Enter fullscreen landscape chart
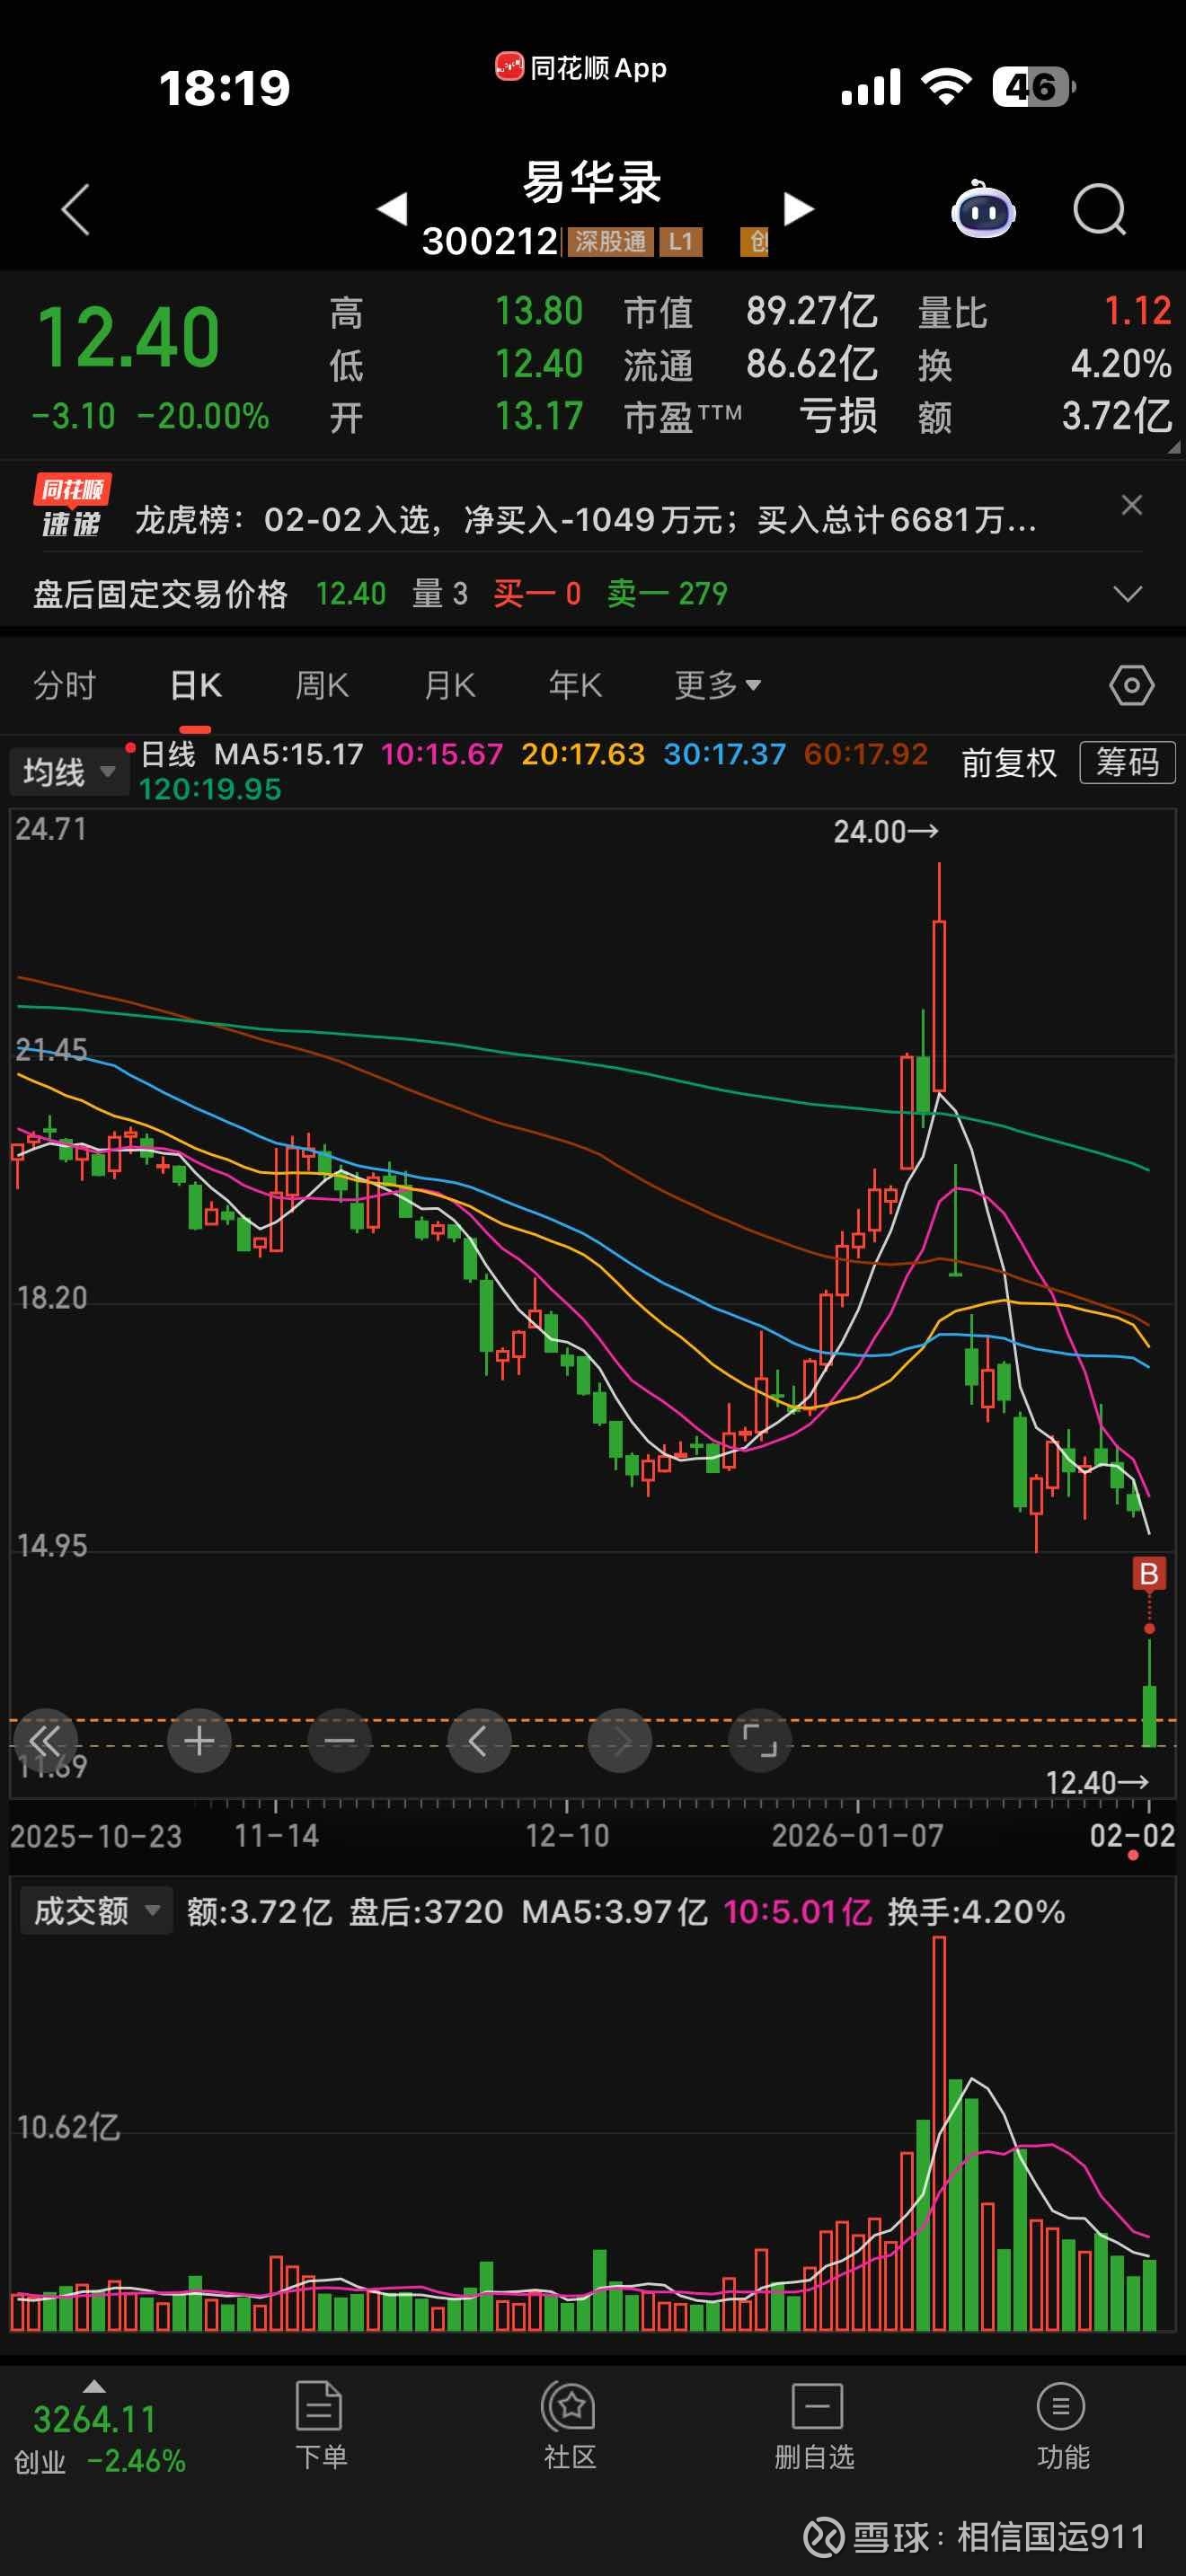 click(759, 1741)
